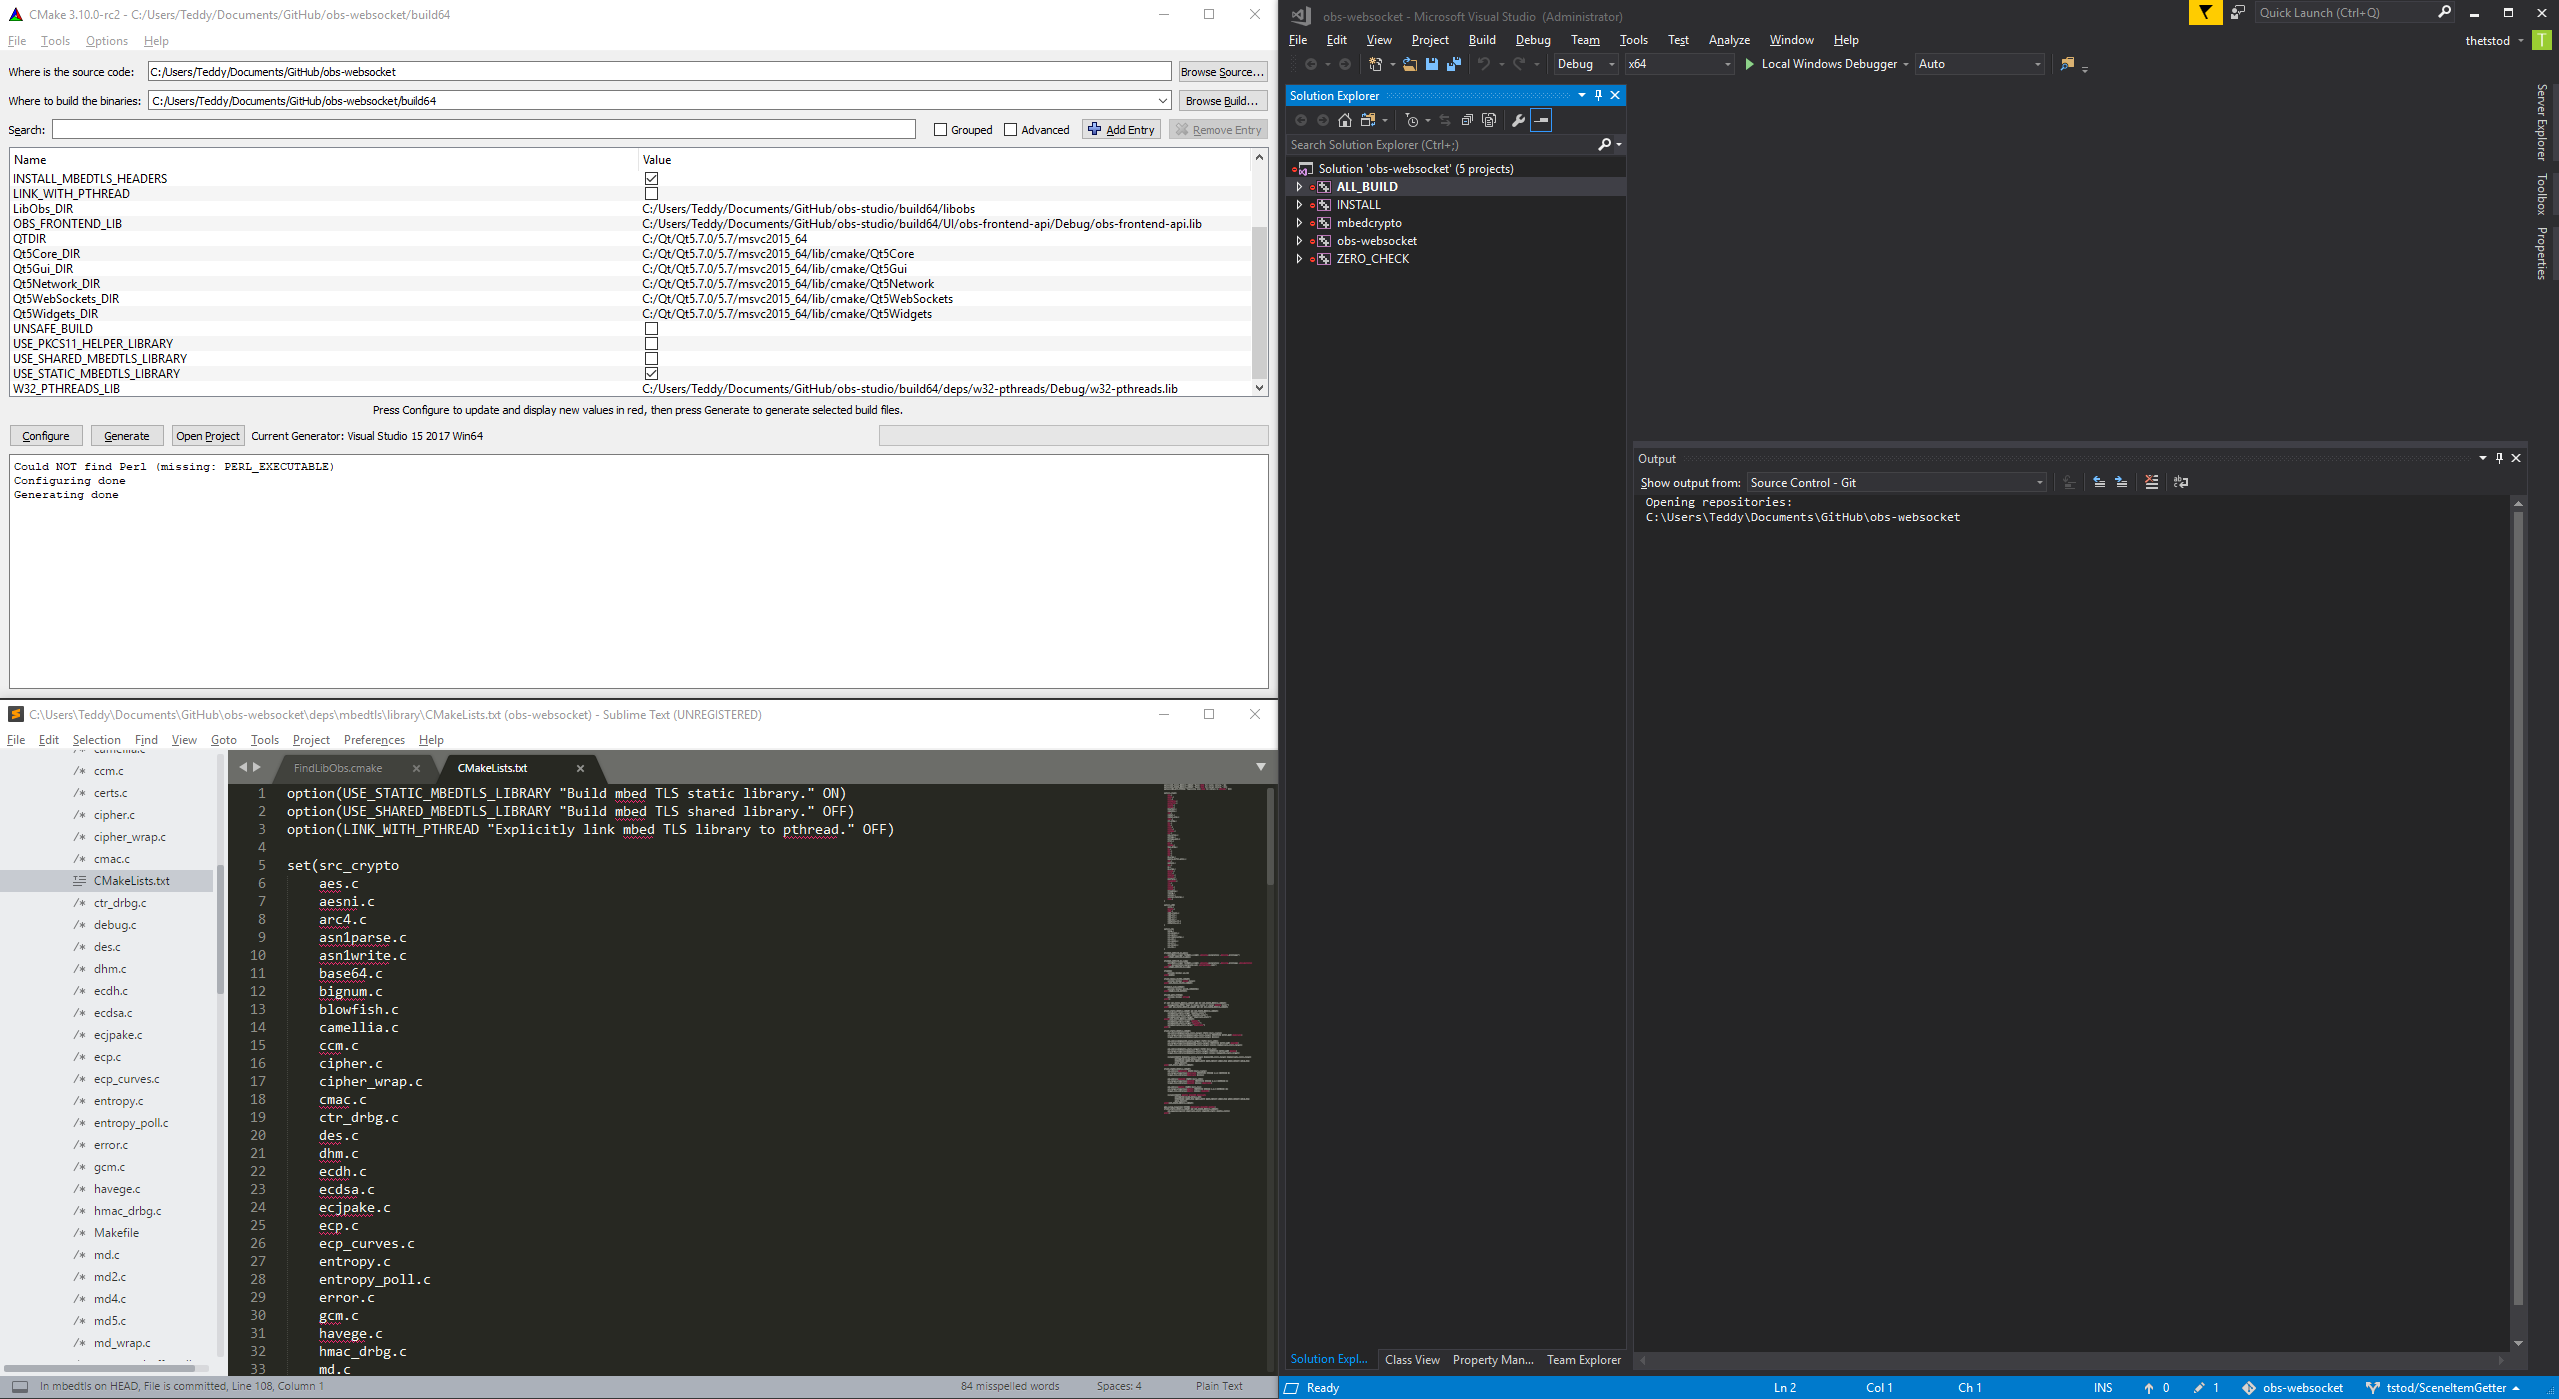Click Browse Source in CMake

point(1221,71)
